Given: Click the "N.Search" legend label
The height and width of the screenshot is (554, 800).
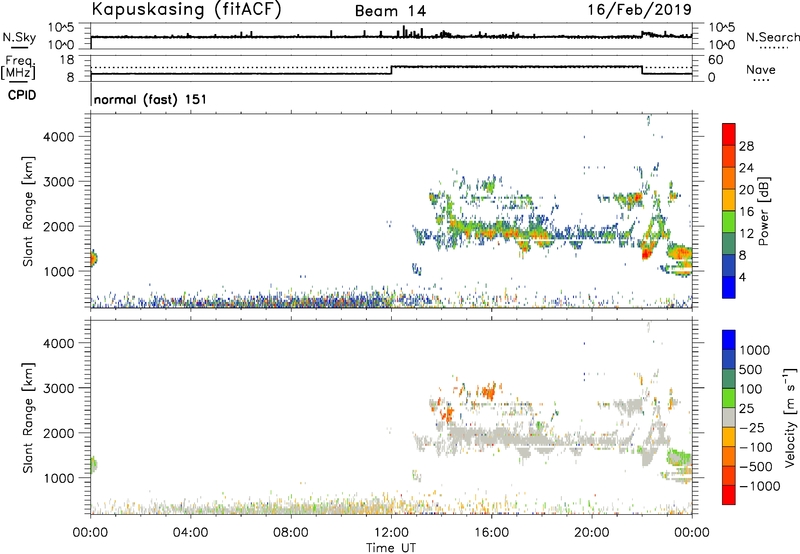Looking at the screenshot, I should coord(772,37).
